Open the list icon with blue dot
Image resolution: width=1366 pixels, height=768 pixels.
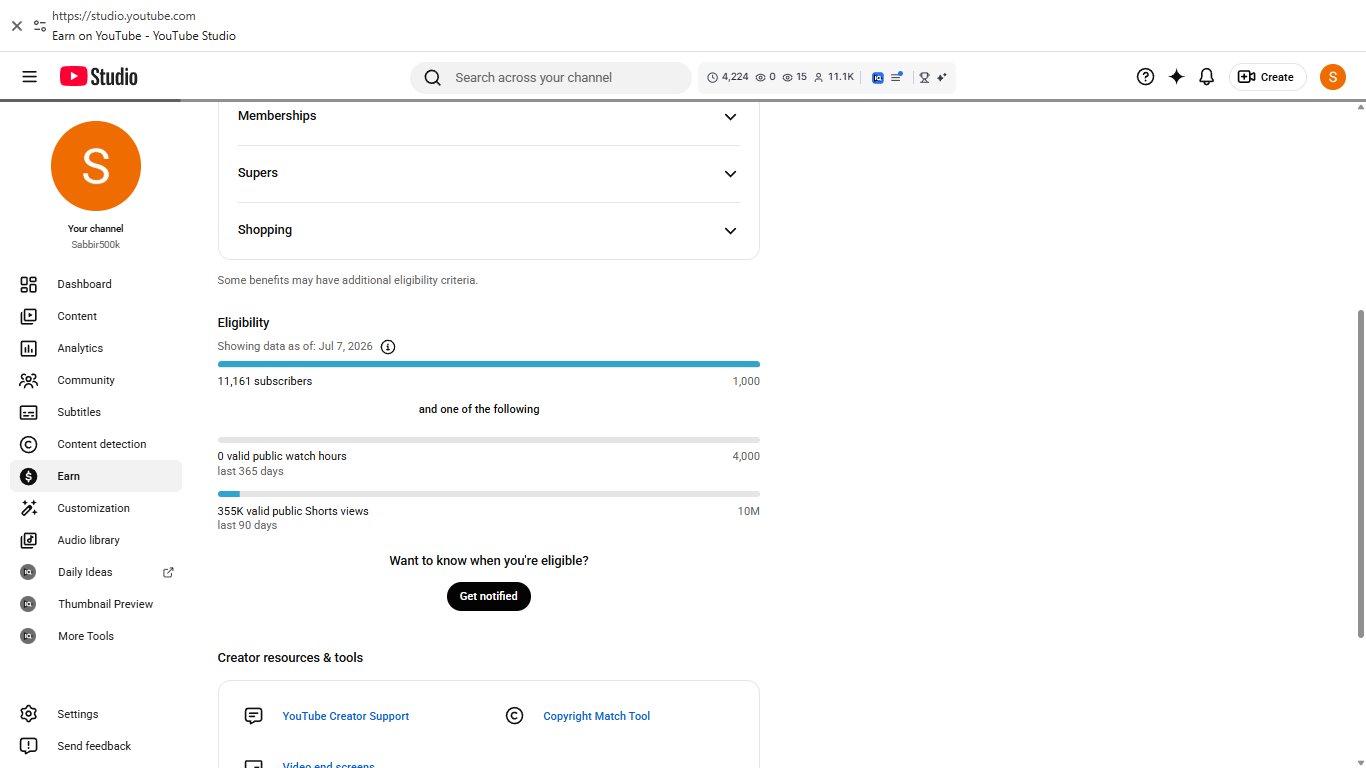(x=897, y=77)
